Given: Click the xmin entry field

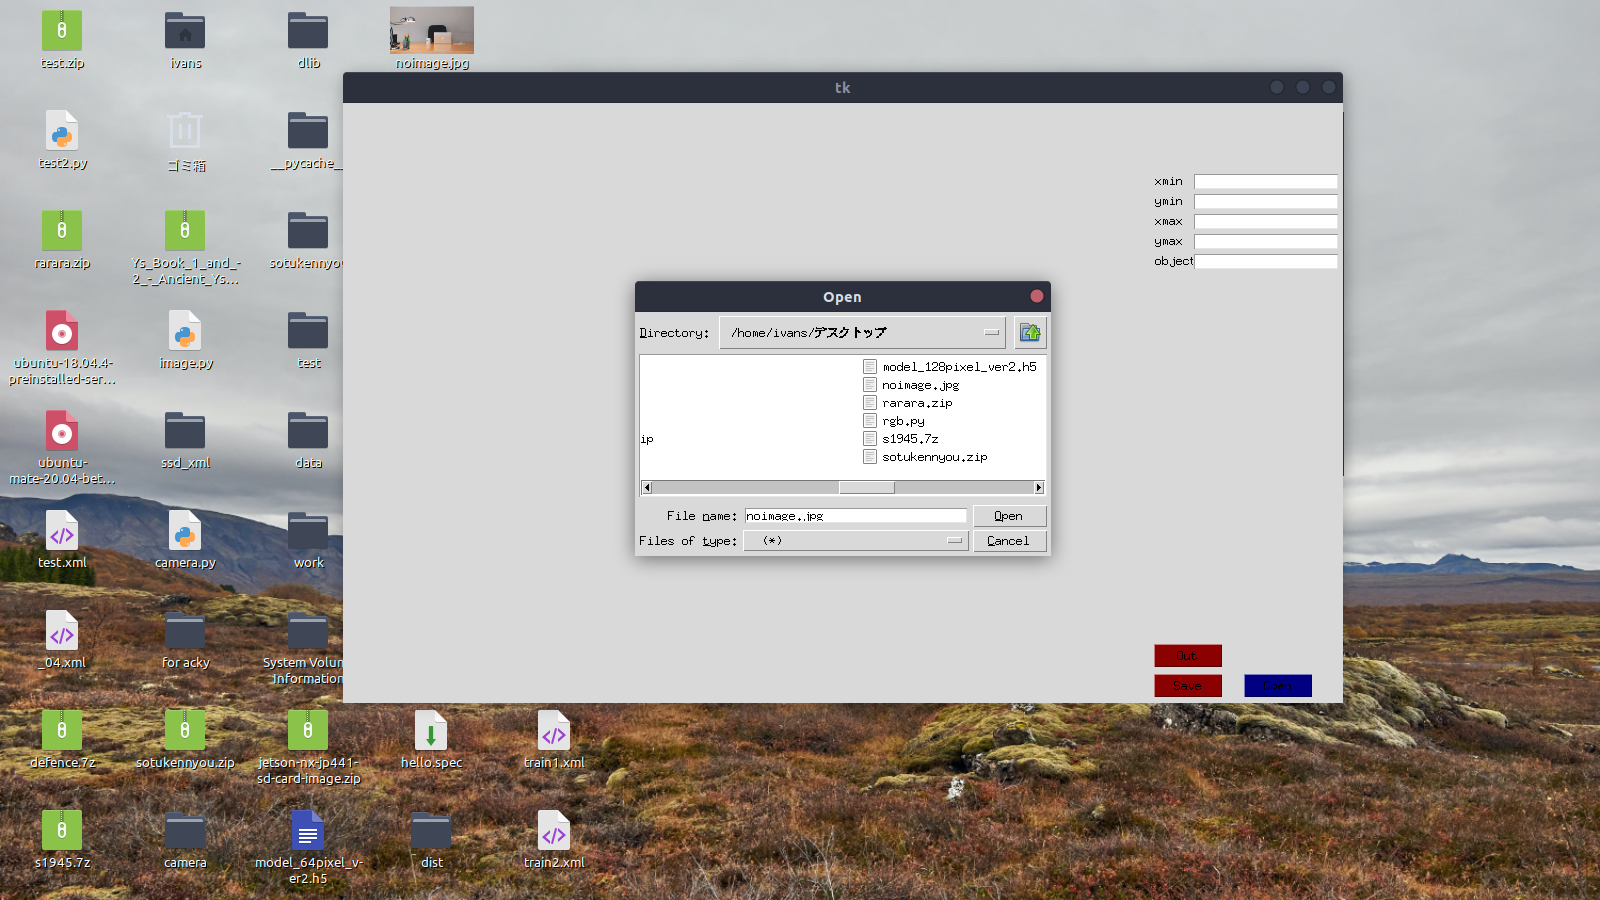Looking at the screenshot, I should pyautogui.click(x=1265, y=182).
